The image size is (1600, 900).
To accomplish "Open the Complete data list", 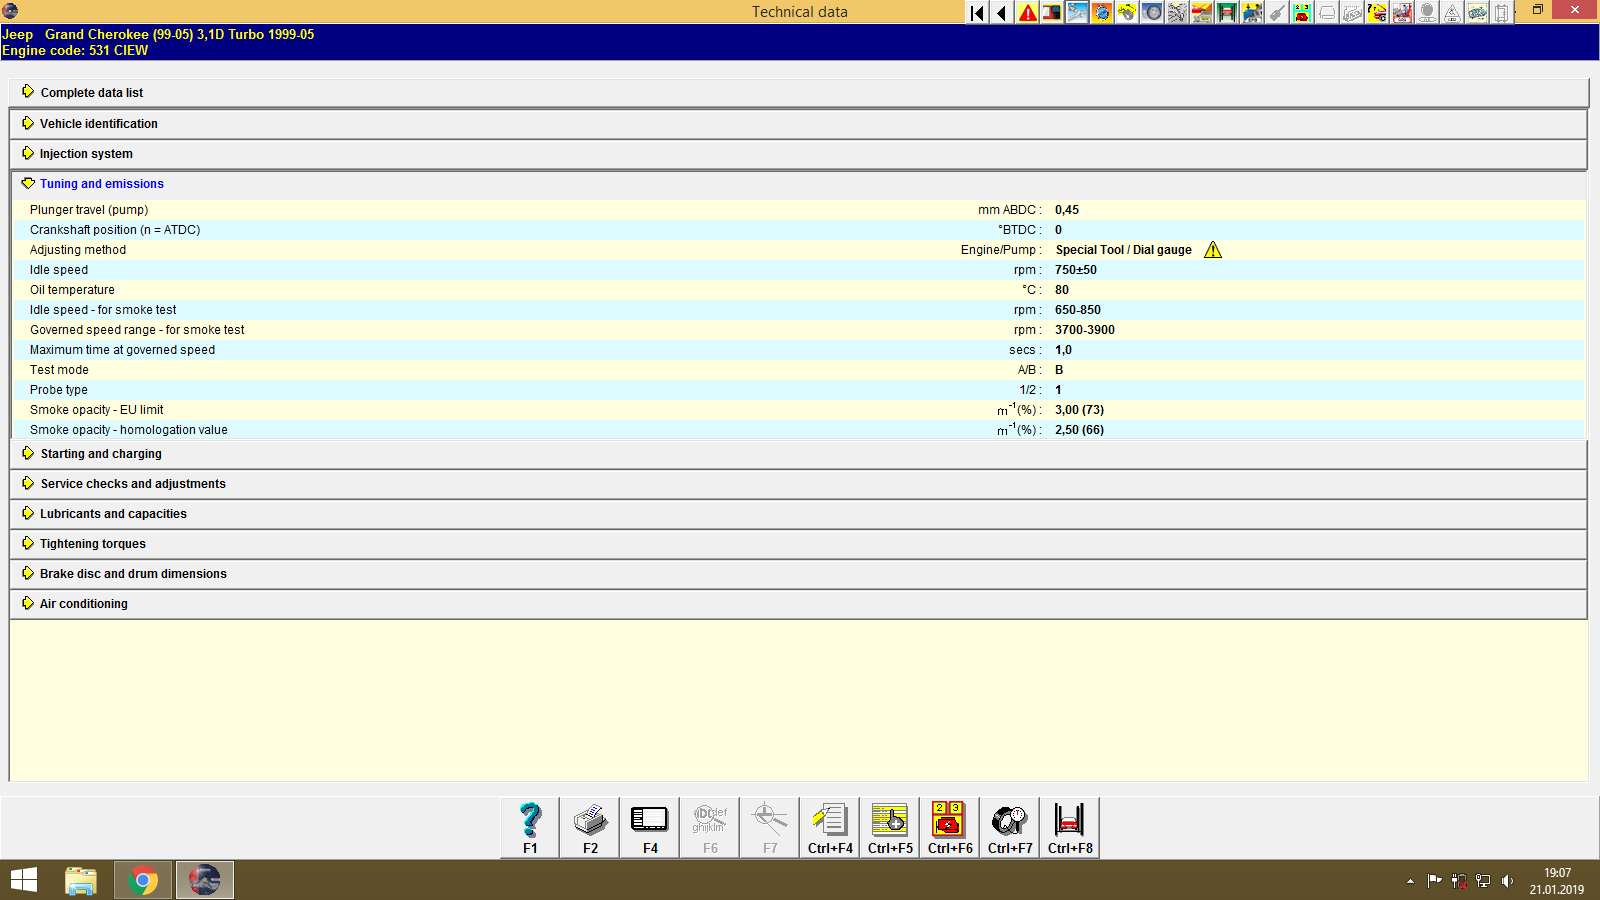I will tap(91, 92).
